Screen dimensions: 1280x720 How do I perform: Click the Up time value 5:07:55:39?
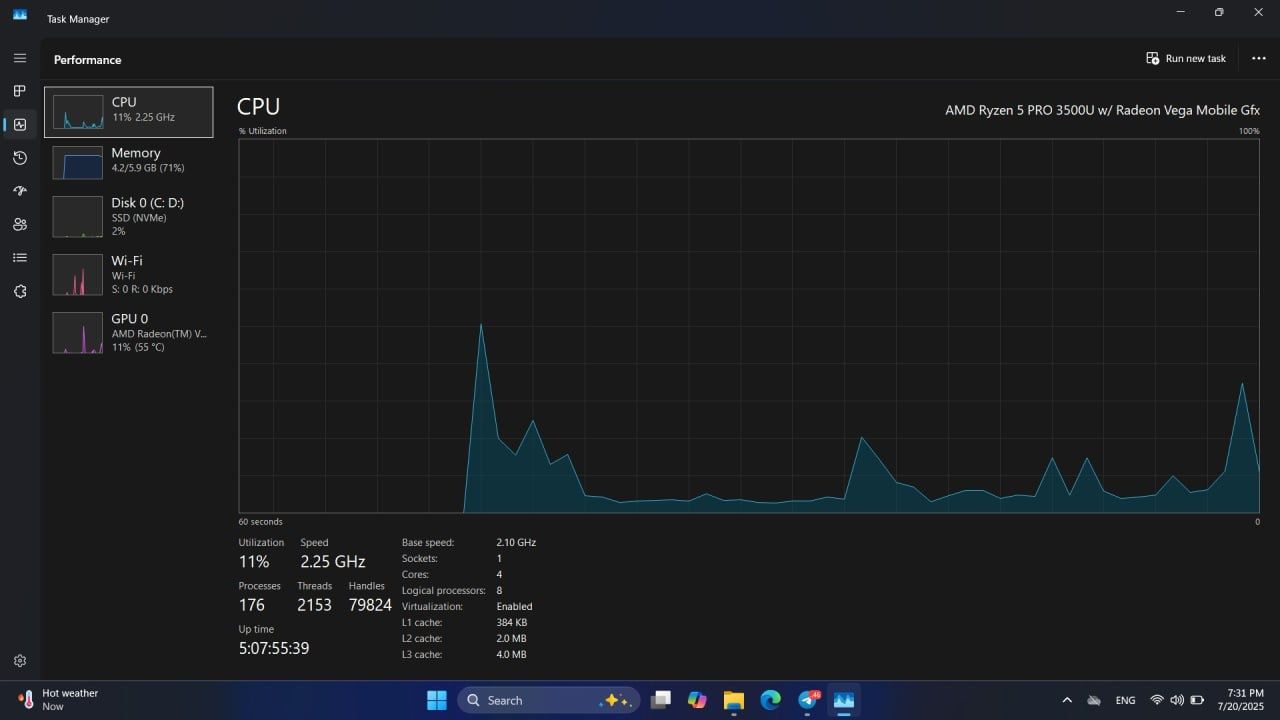274,648
